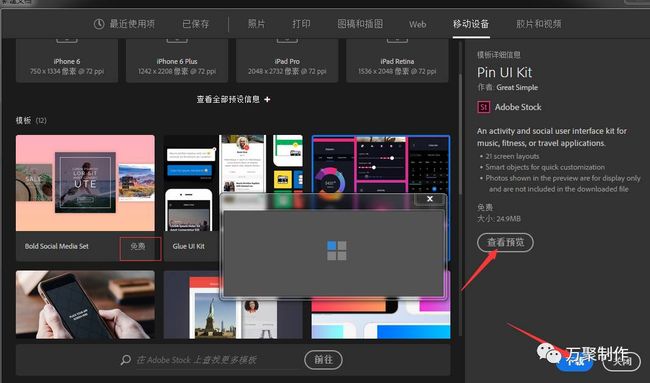650x383 pixels.
Task: Click the Pin UI Kit title
Action: [504, 73]
